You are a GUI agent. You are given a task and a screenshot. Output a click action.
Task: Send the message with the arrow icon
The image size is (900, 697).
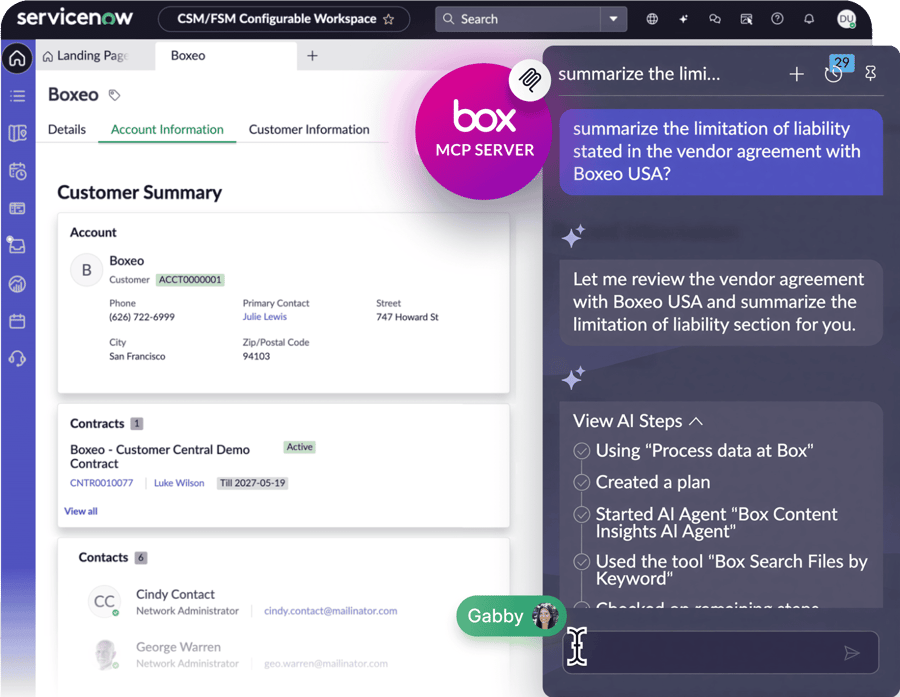click(x=852, y=653)
